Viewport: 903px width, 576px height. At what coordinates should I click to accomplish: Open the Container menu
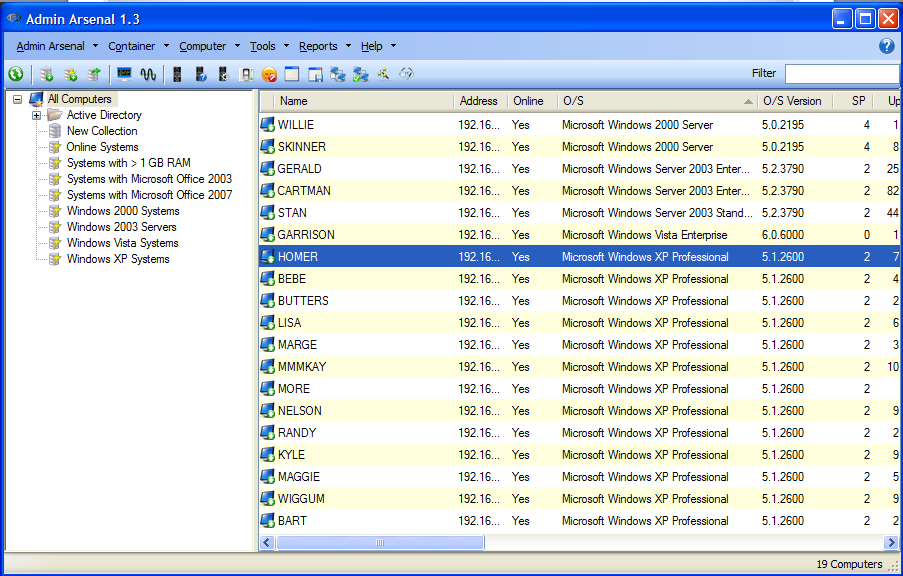point(131,46)
